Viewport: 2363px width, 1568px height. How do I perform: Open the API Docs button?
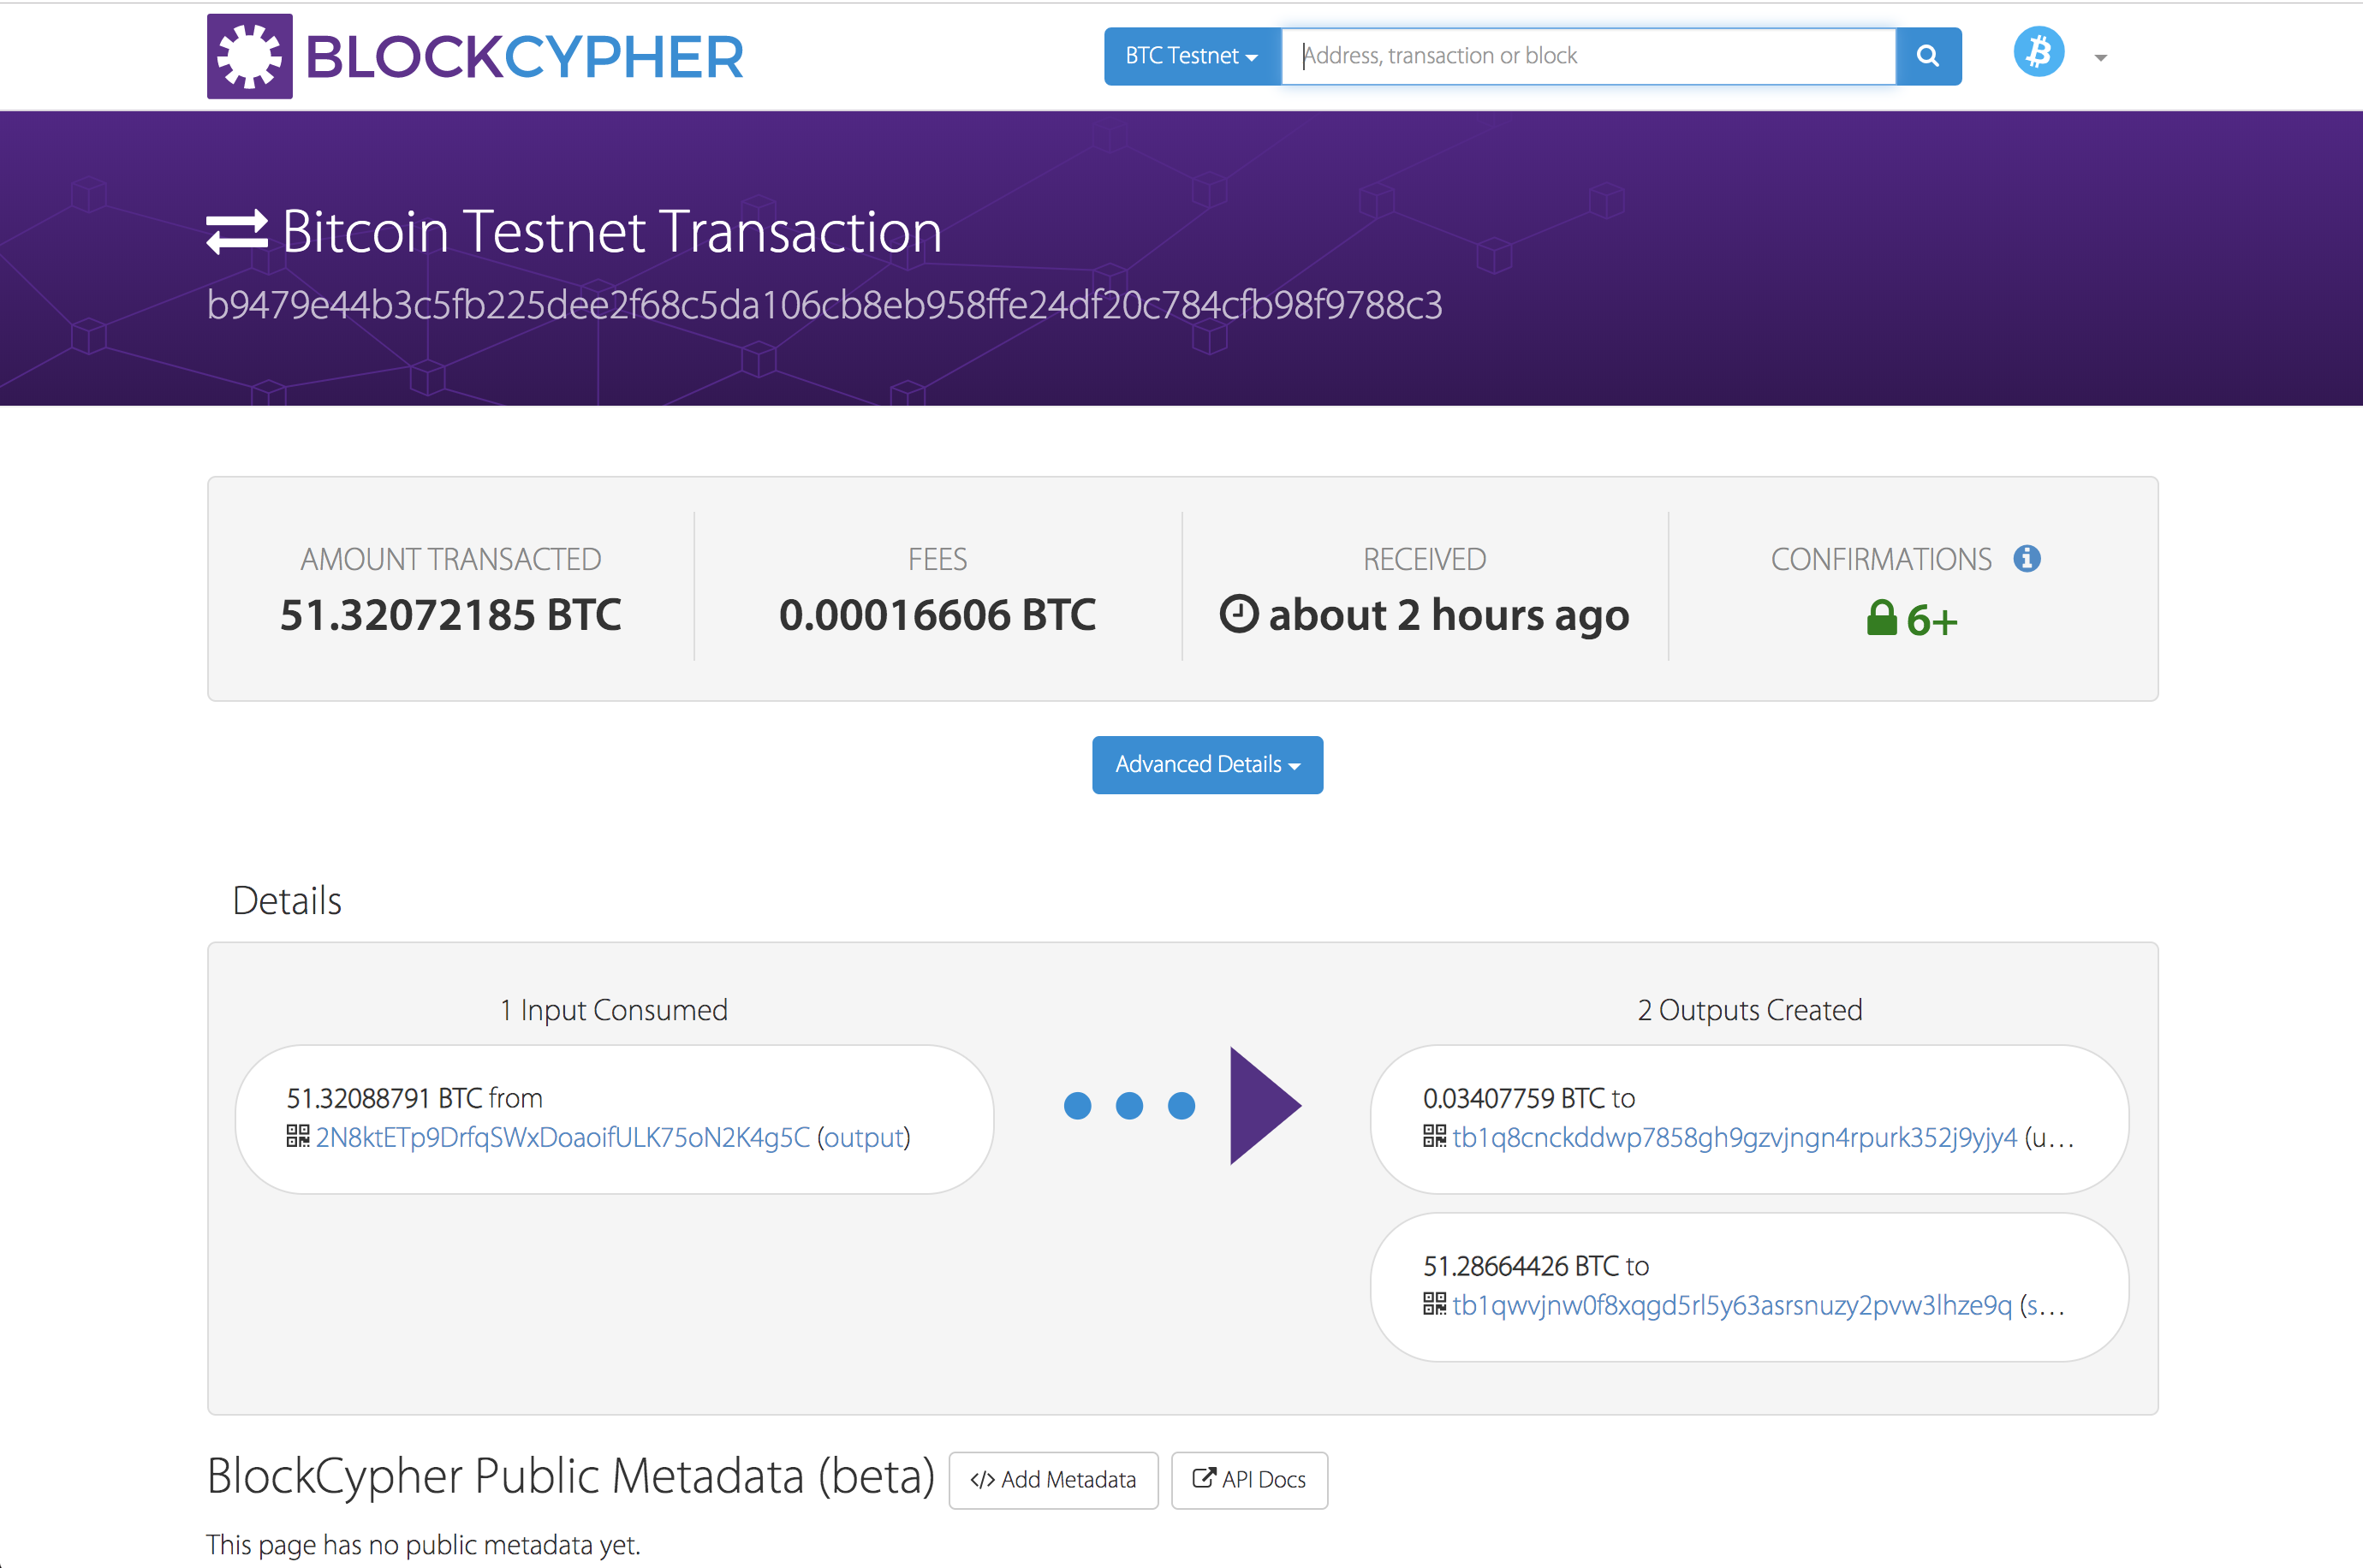tap(1248, 1480)
